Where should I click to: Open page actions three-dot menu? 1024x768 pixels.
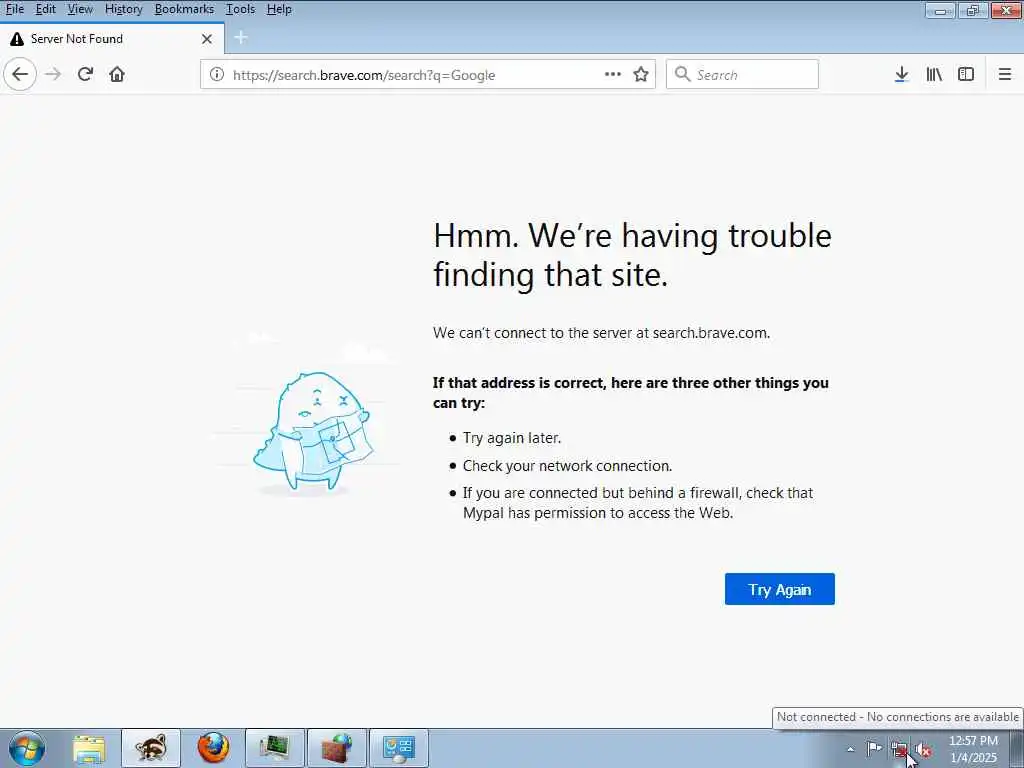click(x=613, y=74)
